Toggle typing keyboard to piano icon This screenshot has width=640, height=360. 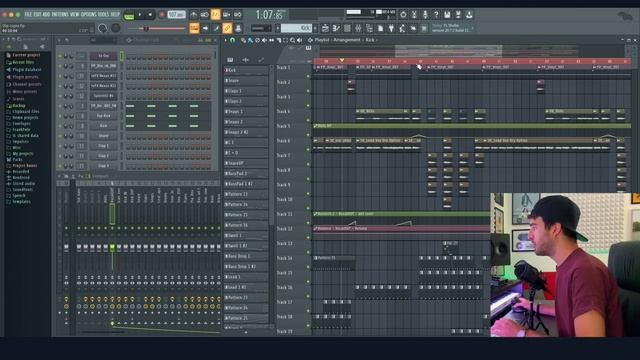tap(195, 28)
